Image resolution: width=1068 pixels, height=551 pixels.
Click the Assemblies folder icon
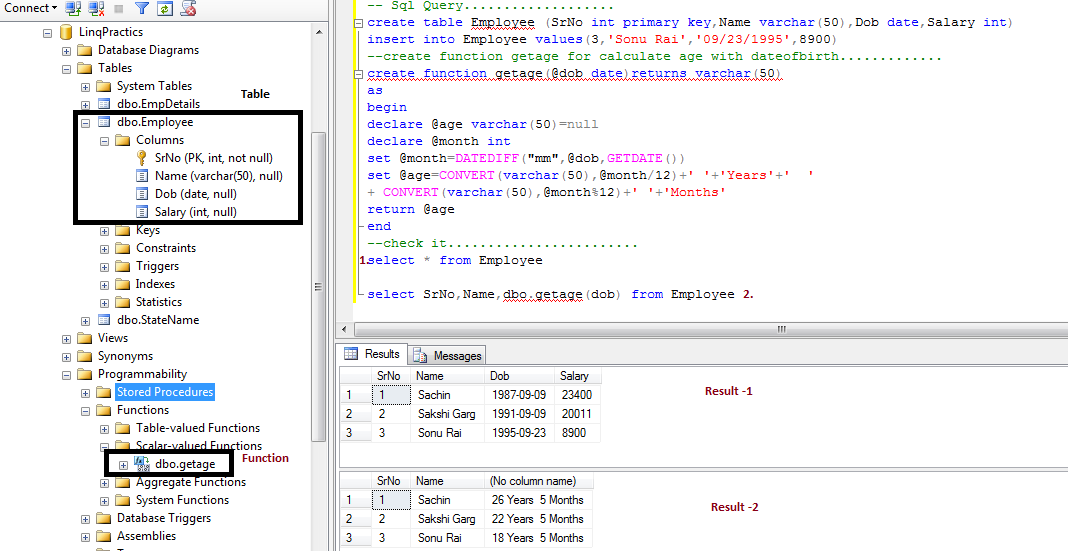pos(104,536)
